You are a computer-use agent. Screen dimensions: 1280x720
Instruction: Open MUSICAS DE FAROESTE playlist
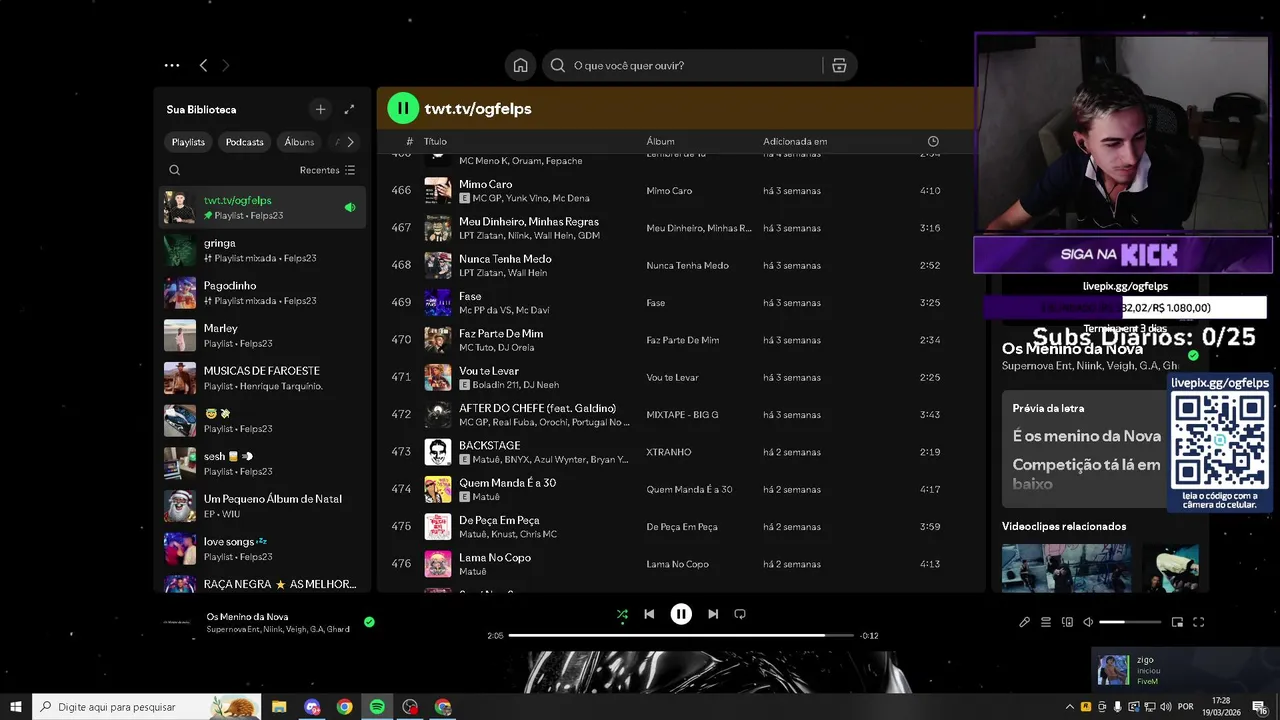[262, 378]
